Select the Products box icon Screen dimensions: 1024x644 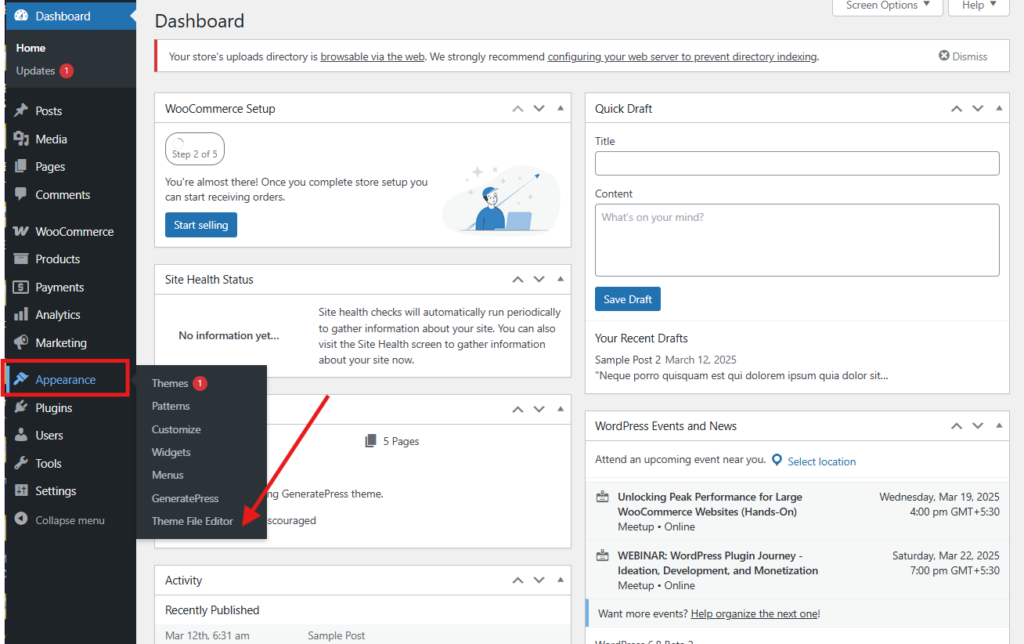pyautogui.click(x=21, y=259)
